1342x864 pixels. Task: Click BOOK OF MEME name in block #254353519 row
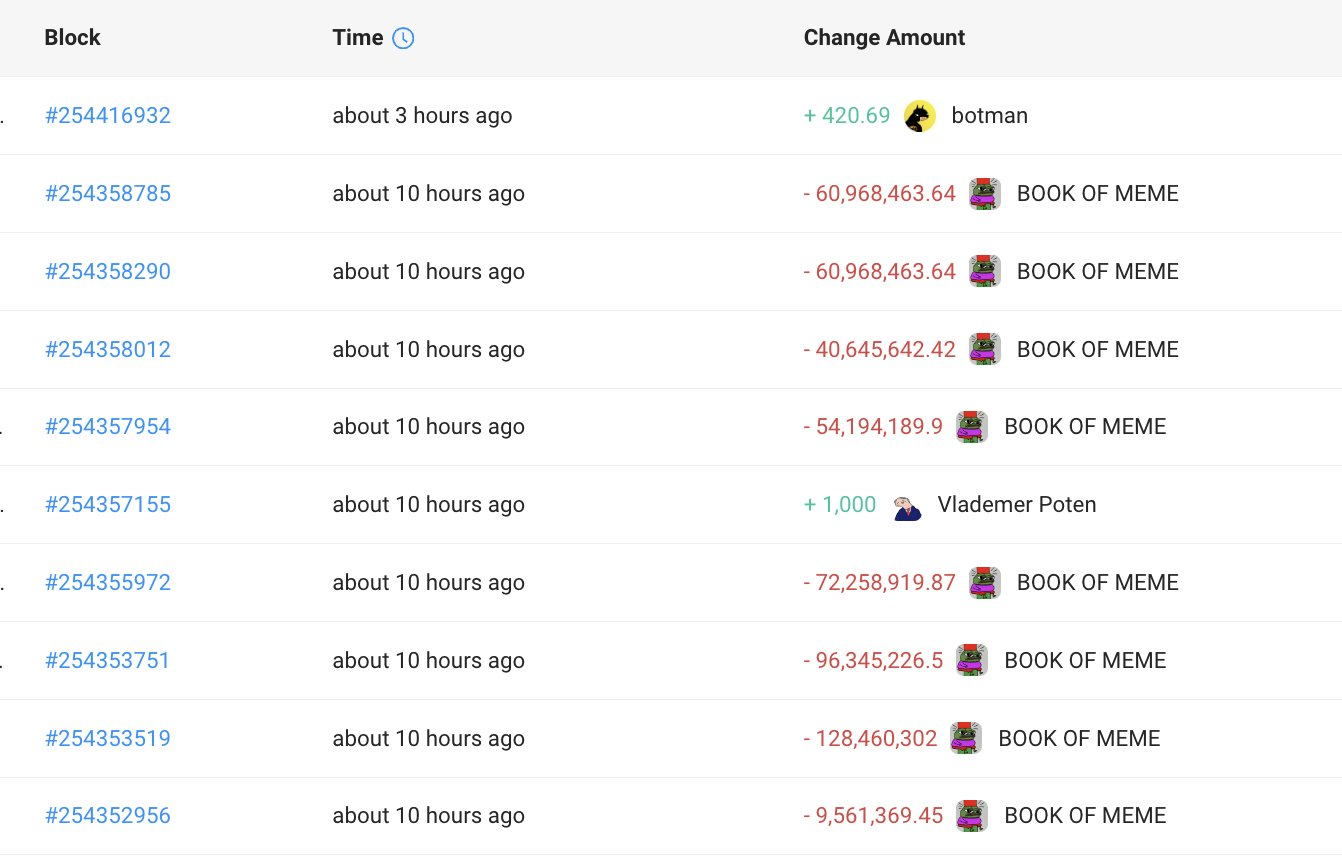point(1079,739)
